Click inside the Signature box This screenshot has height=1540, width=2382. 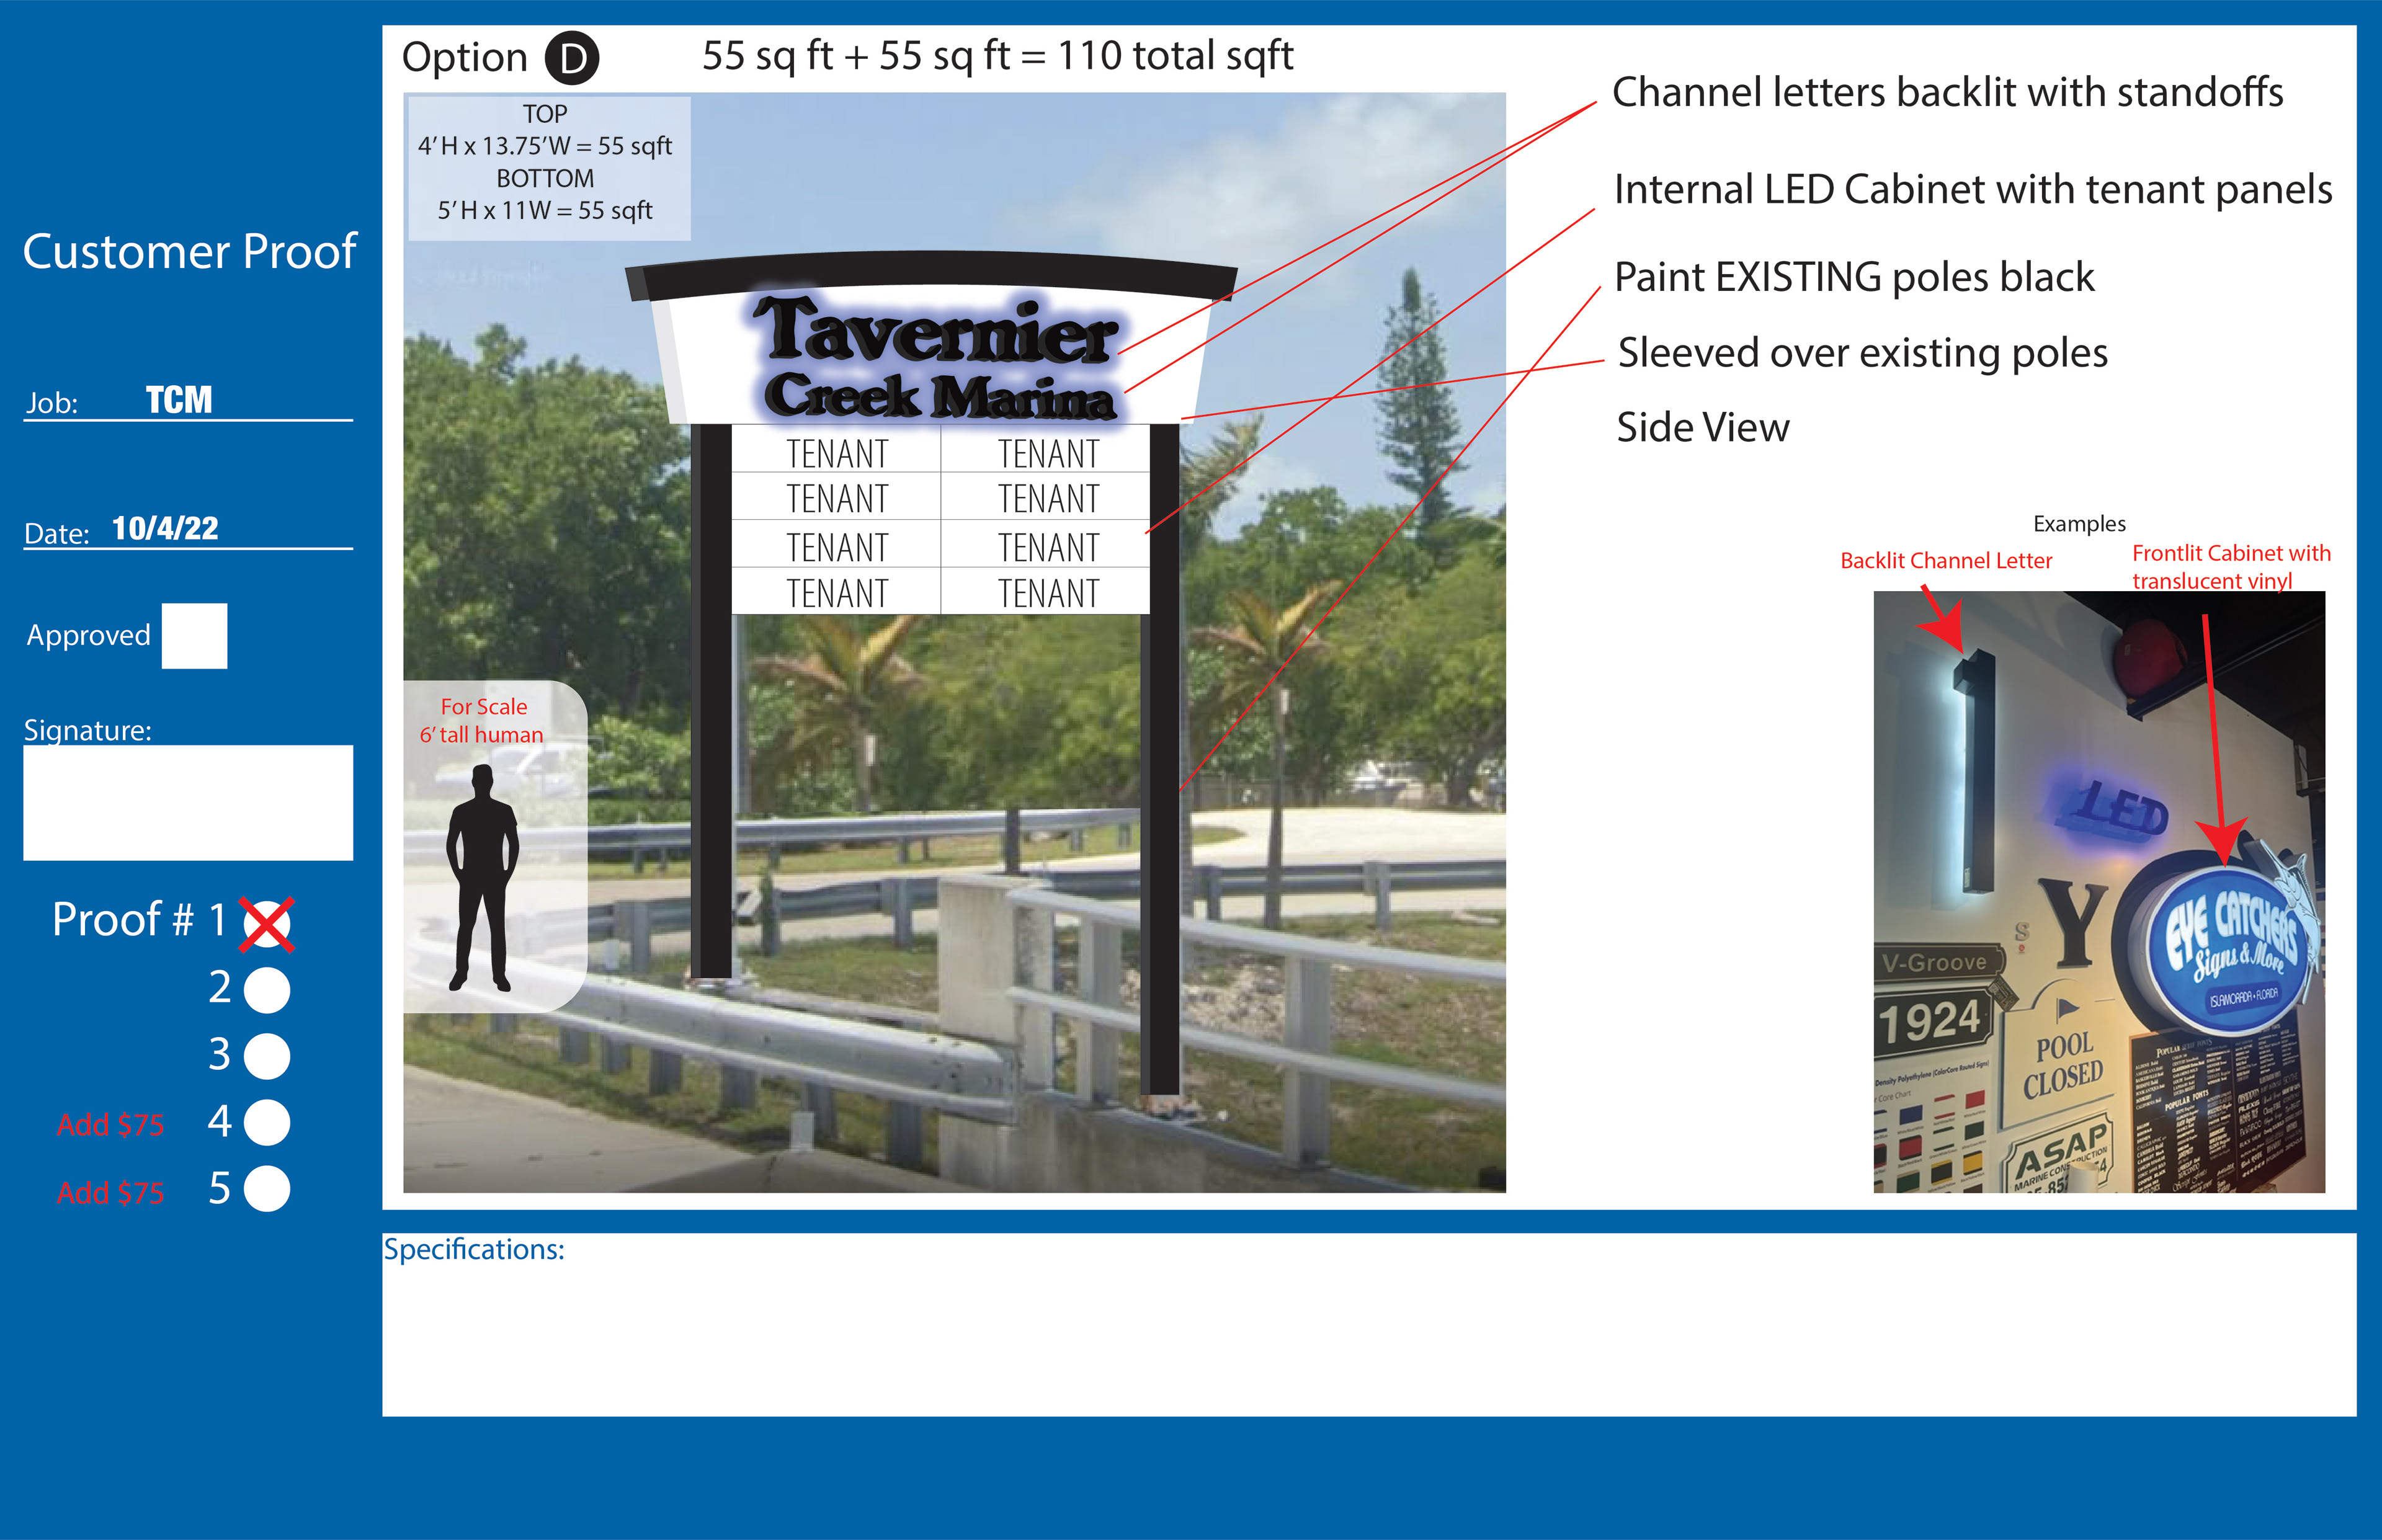[188, 802]
